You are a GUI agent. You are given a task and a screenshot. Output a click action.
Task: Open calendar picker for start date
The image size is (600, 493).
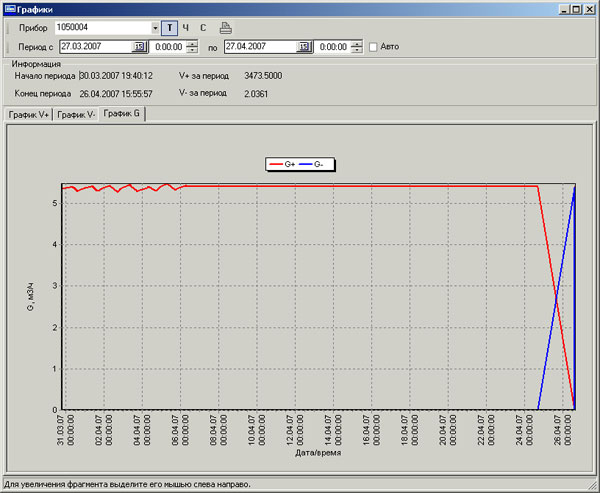139,47
